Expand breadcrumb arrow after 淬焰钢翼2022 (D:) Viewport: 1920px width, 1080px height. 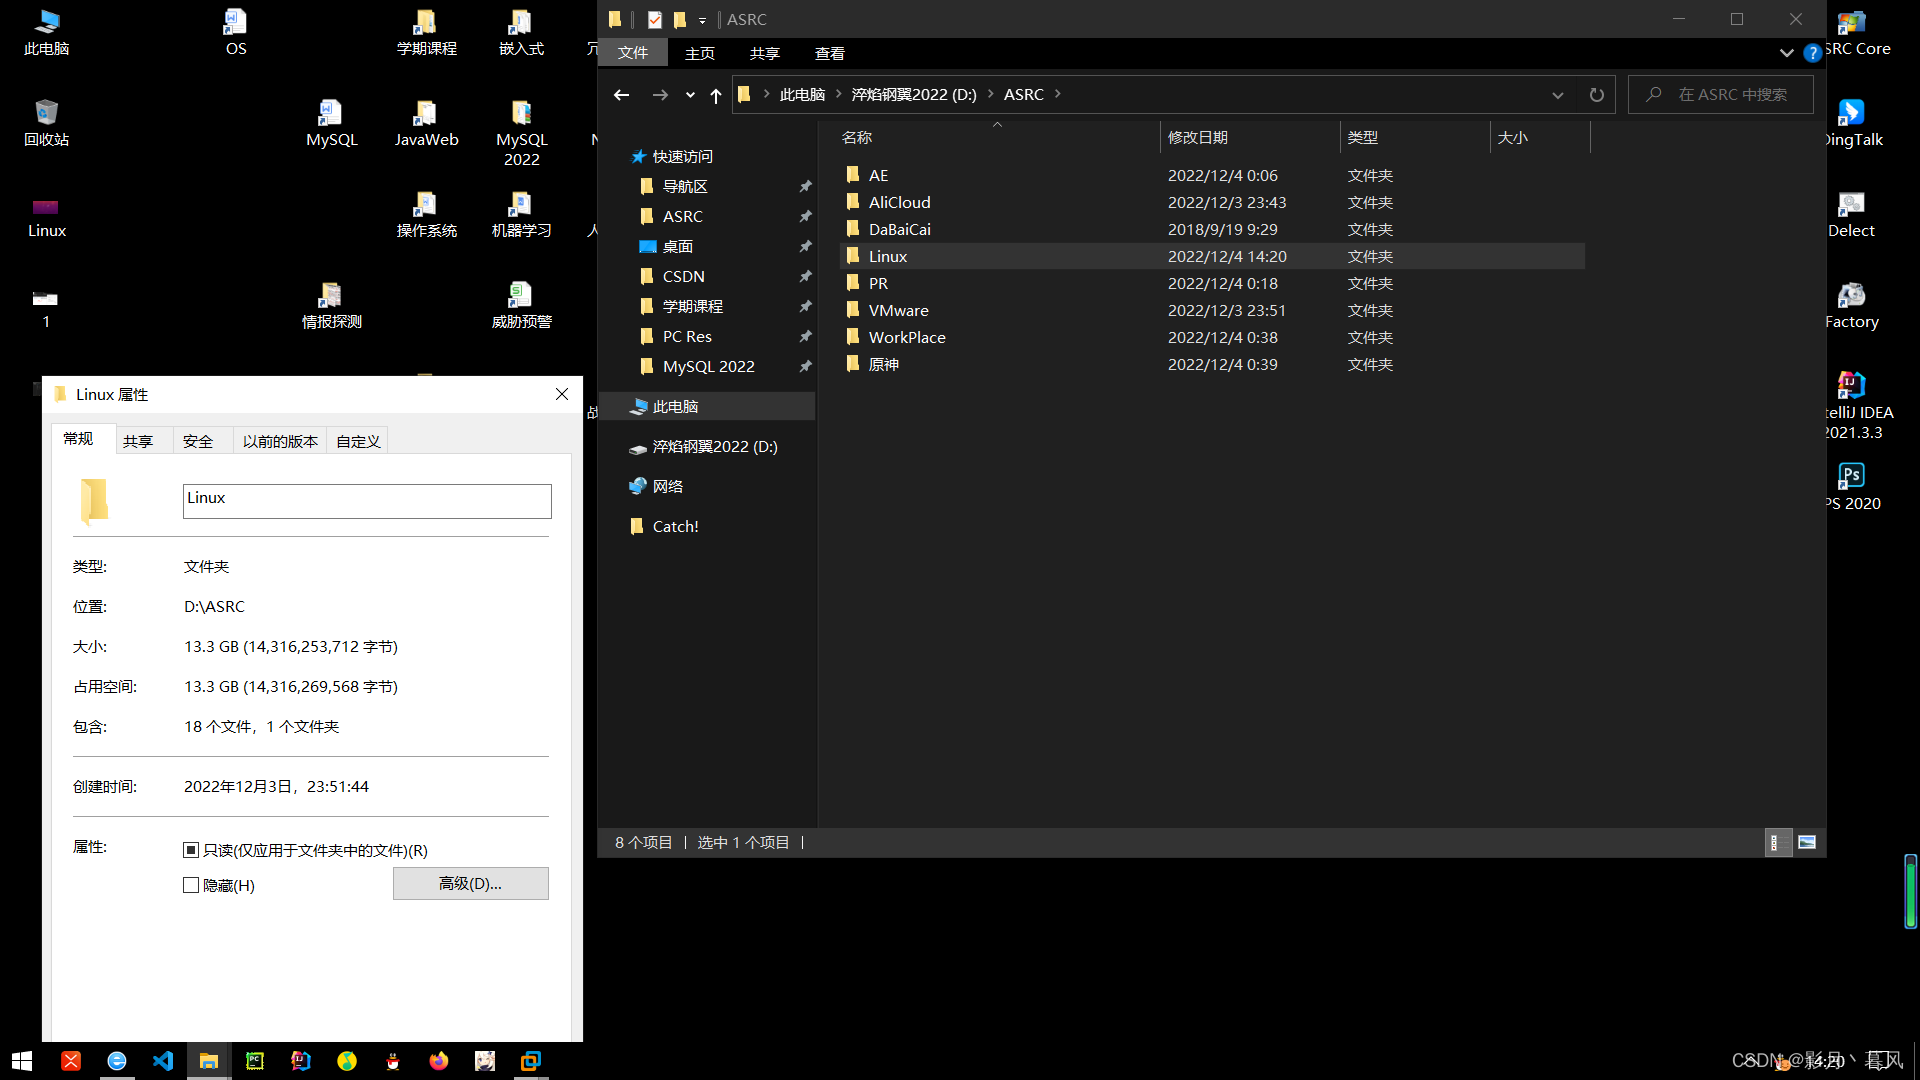tap(991, 94)
